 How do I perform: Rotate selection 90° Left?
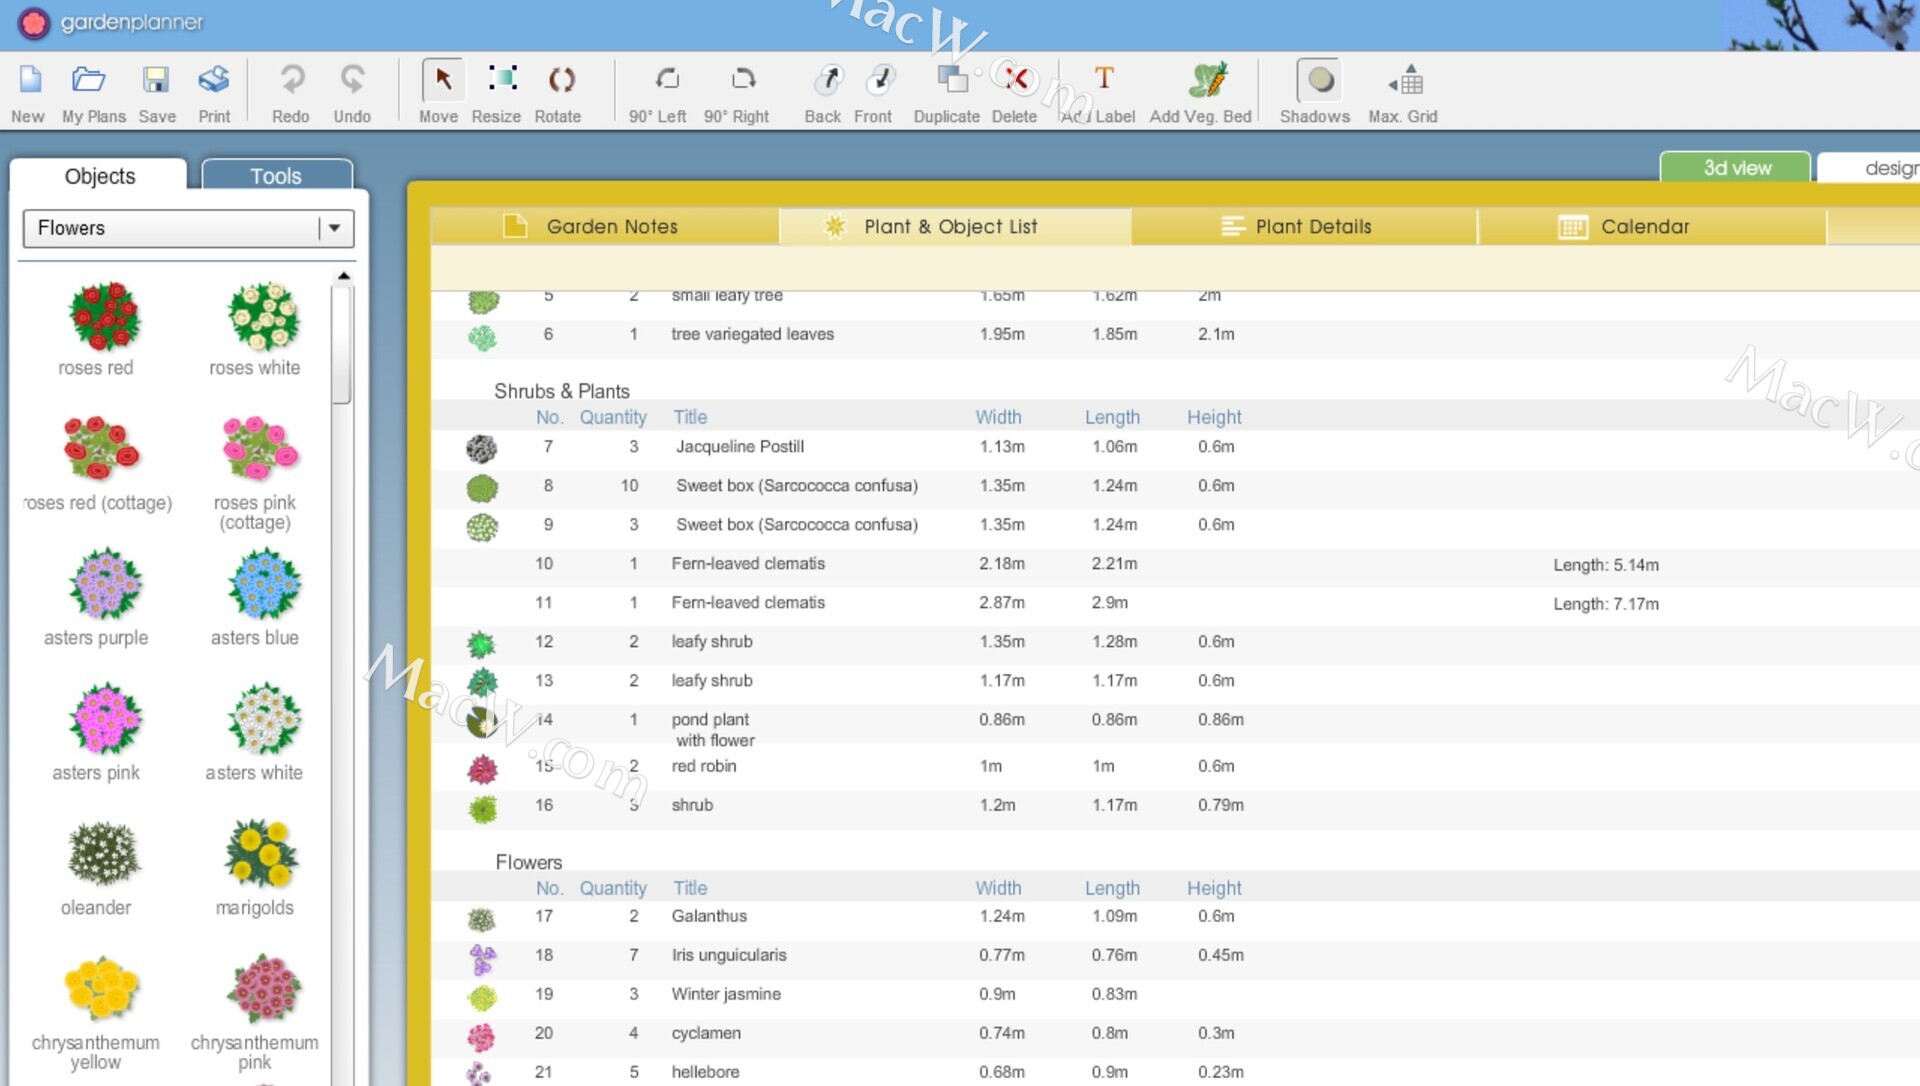(667, 80)
